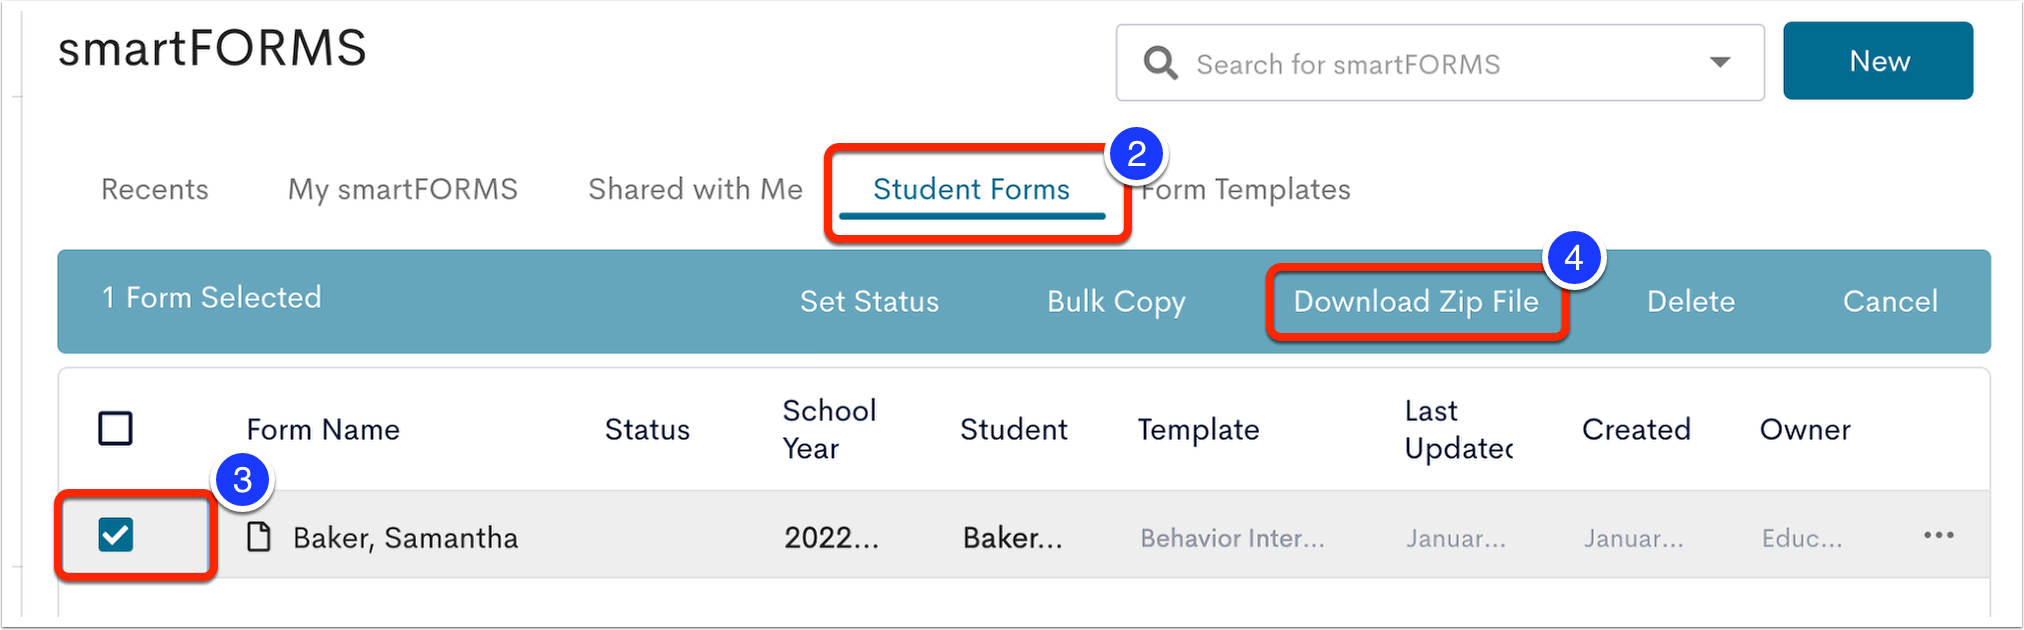Click Bulk Copy

point(1116,301)
